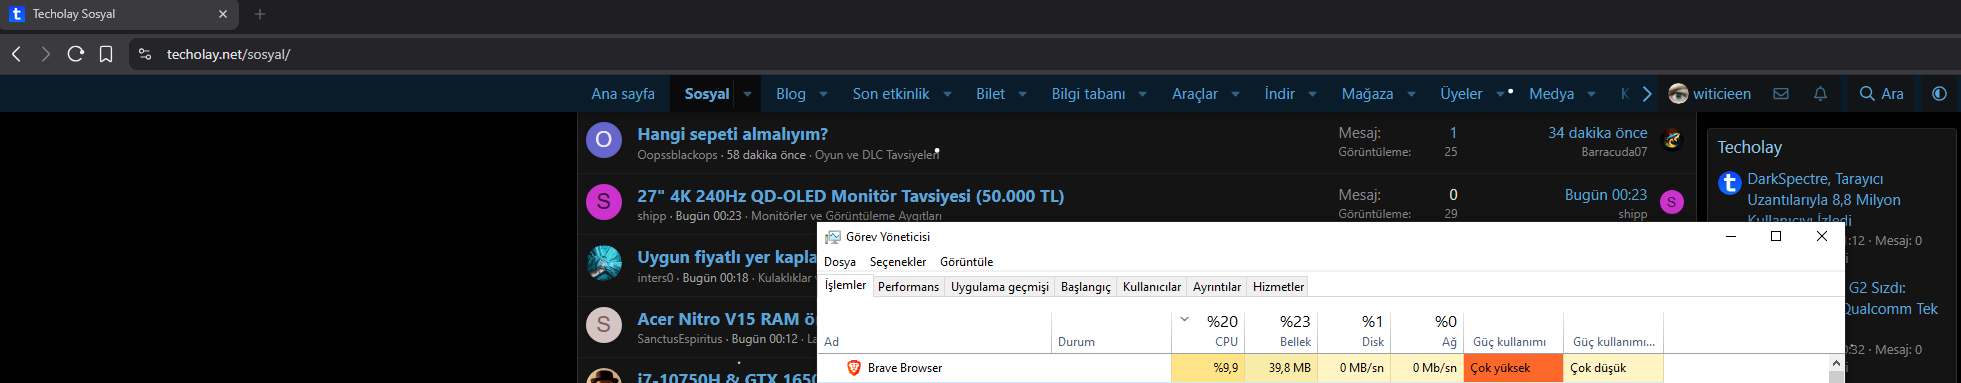Expand the Bilgi tabanı dropdown arrow
Screen dimensions: 1961x383
point(1142,94)
